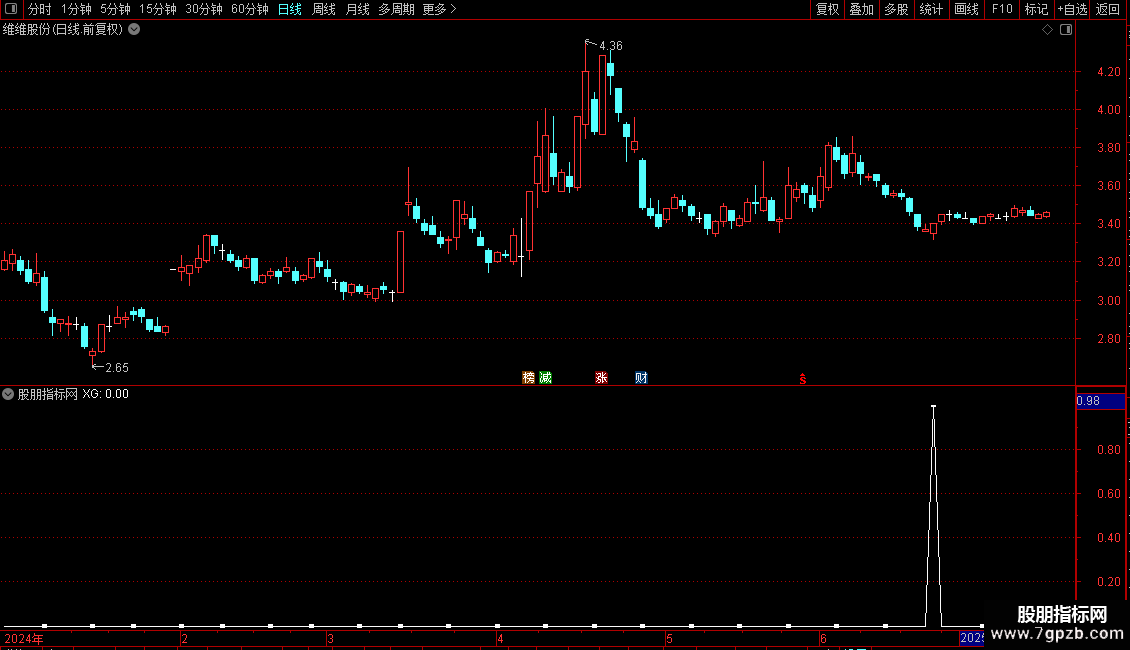This screenshot has width=1130, height=650.
Task: Click the 返回 back button
Action: pos(1108,9)
